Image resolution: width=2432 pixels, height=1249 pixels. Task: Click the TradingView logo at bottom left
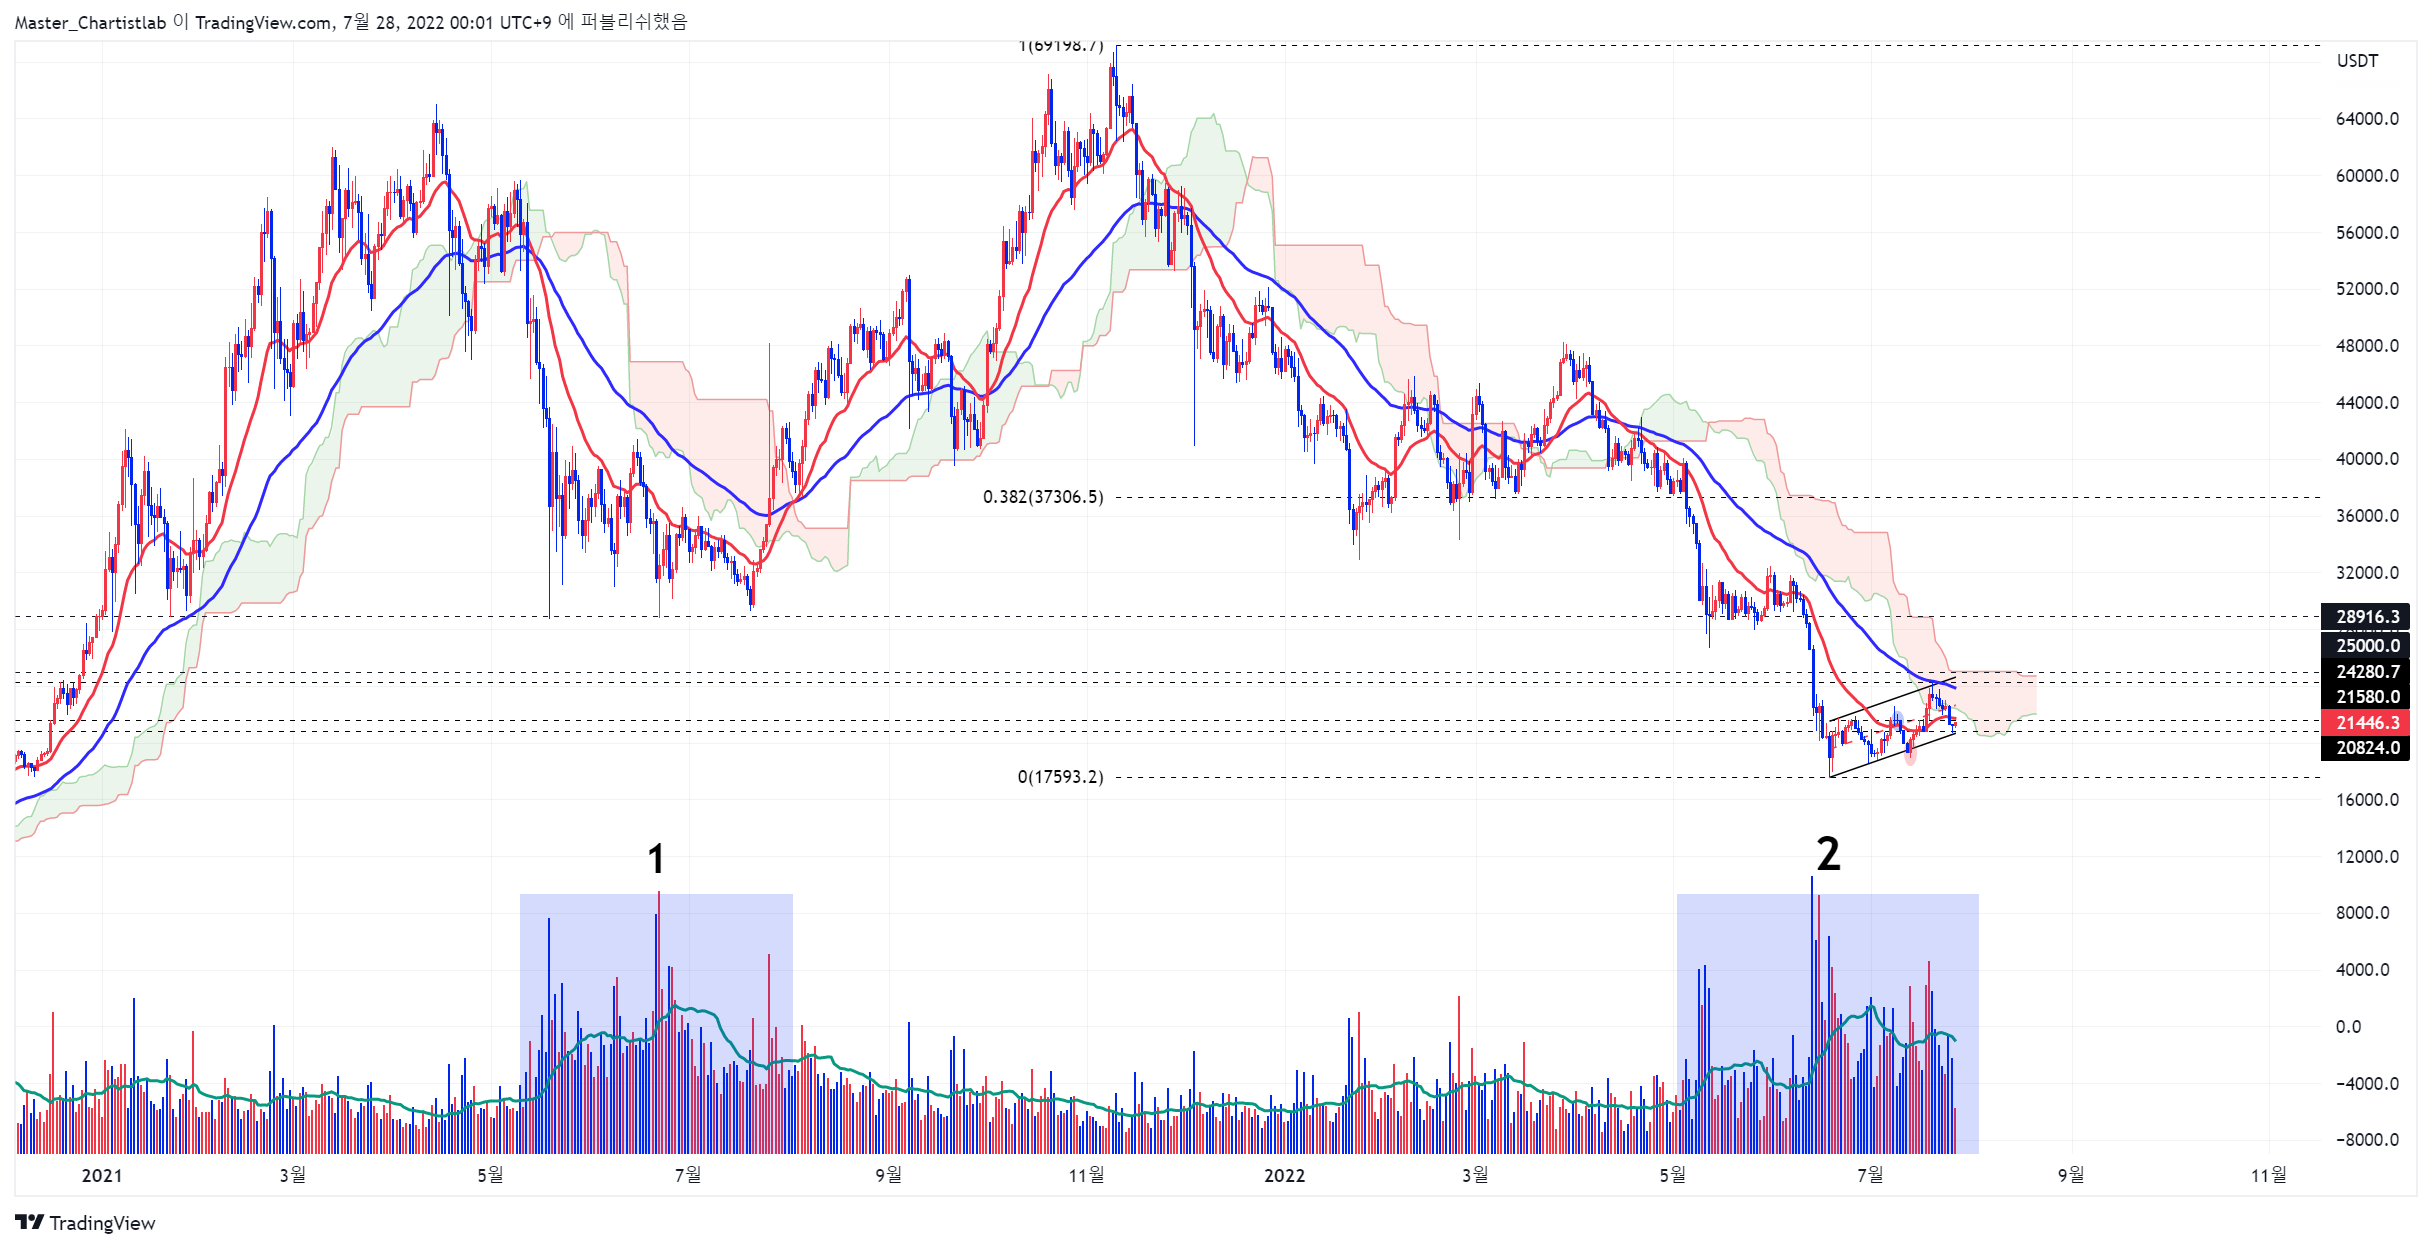coord(86,1223)
